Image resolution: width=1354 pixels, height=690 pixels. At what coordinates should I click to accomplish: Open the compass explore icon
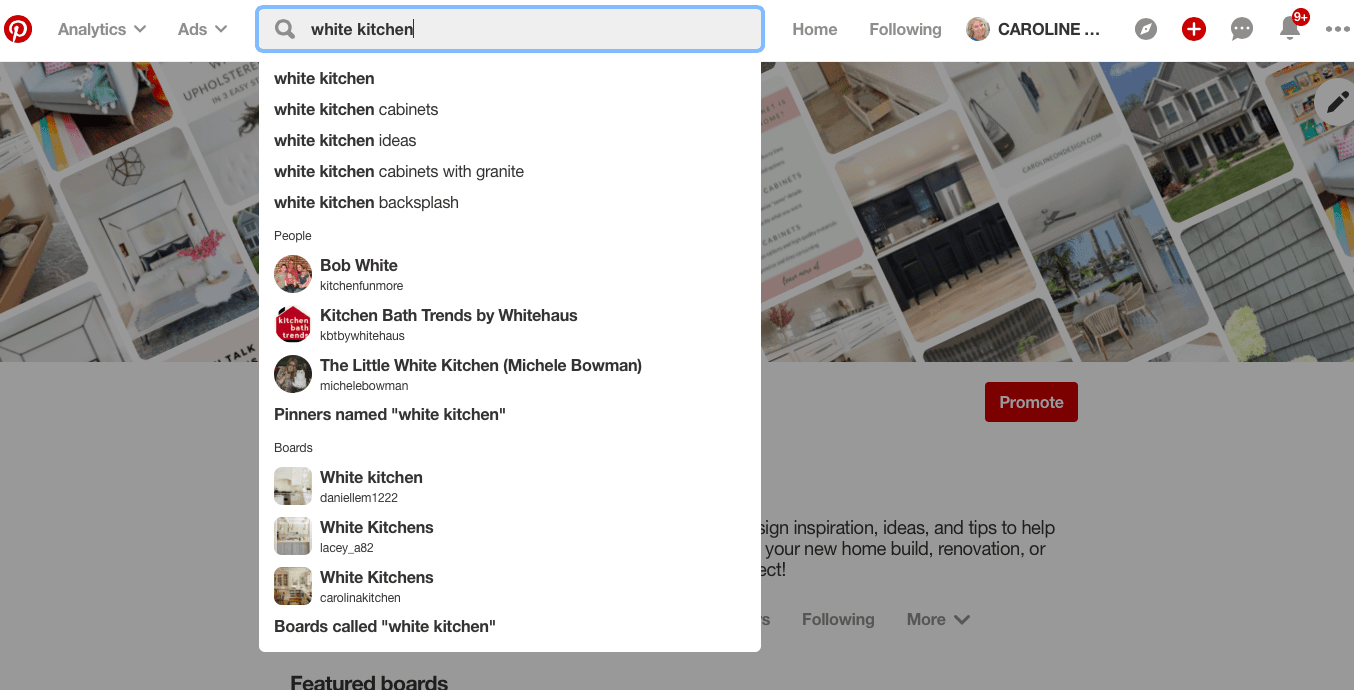[x=1146, y=30]
